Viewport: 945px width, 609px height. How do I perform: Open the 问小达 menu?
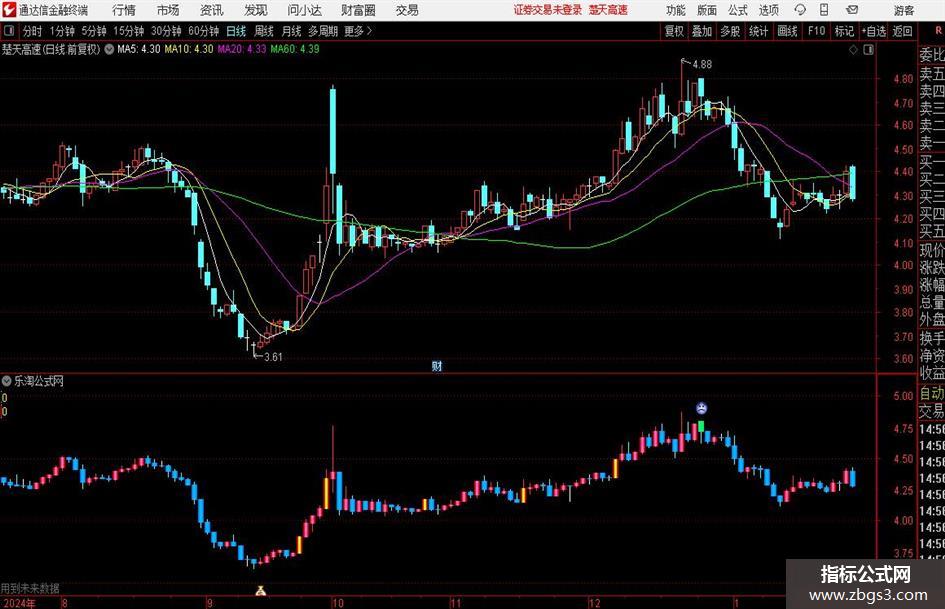[x=304, y=10]
